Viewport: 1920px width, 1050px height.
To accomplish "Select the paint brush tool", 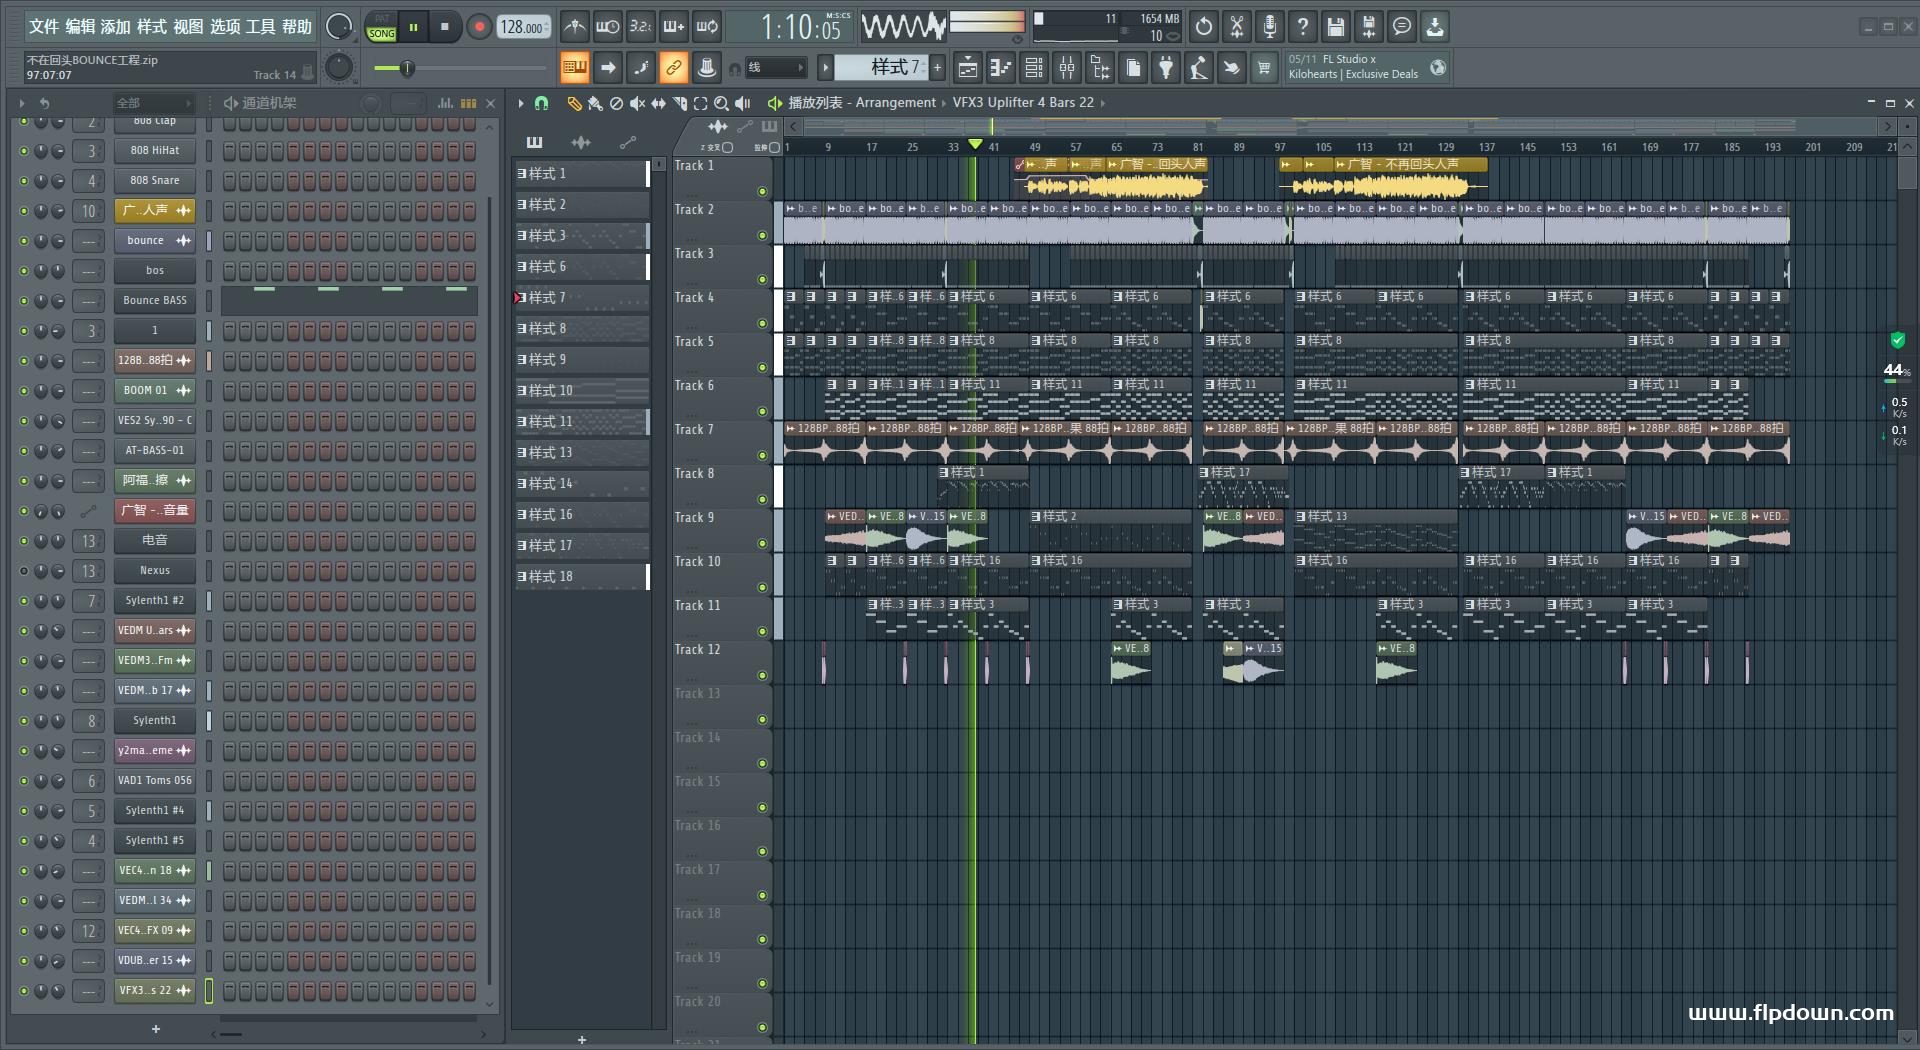I will tap(595, 103).
